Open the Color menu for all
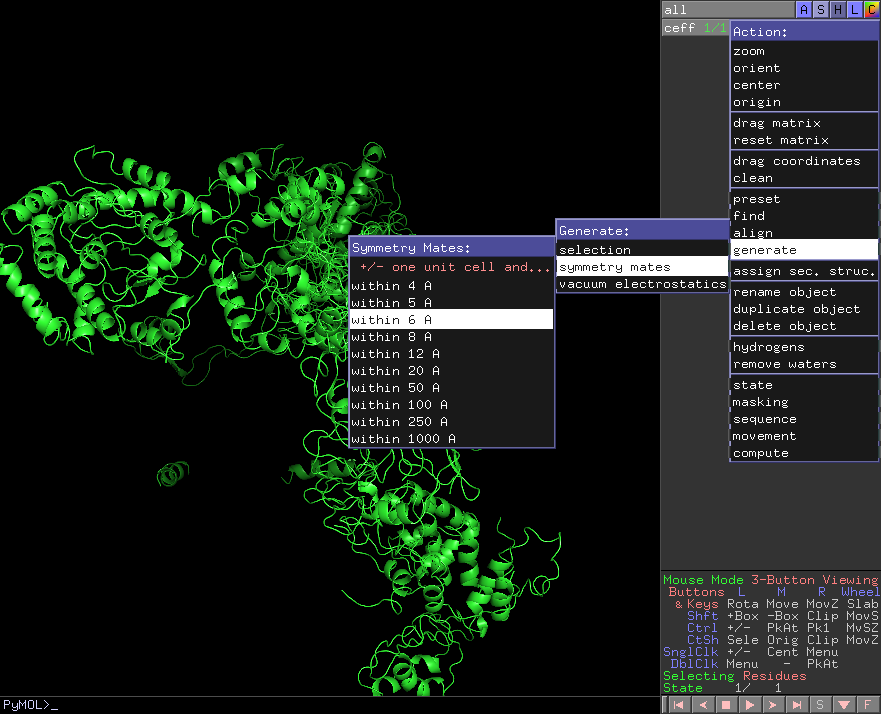This screenshot has width=881, height=714. coord(871,10)
